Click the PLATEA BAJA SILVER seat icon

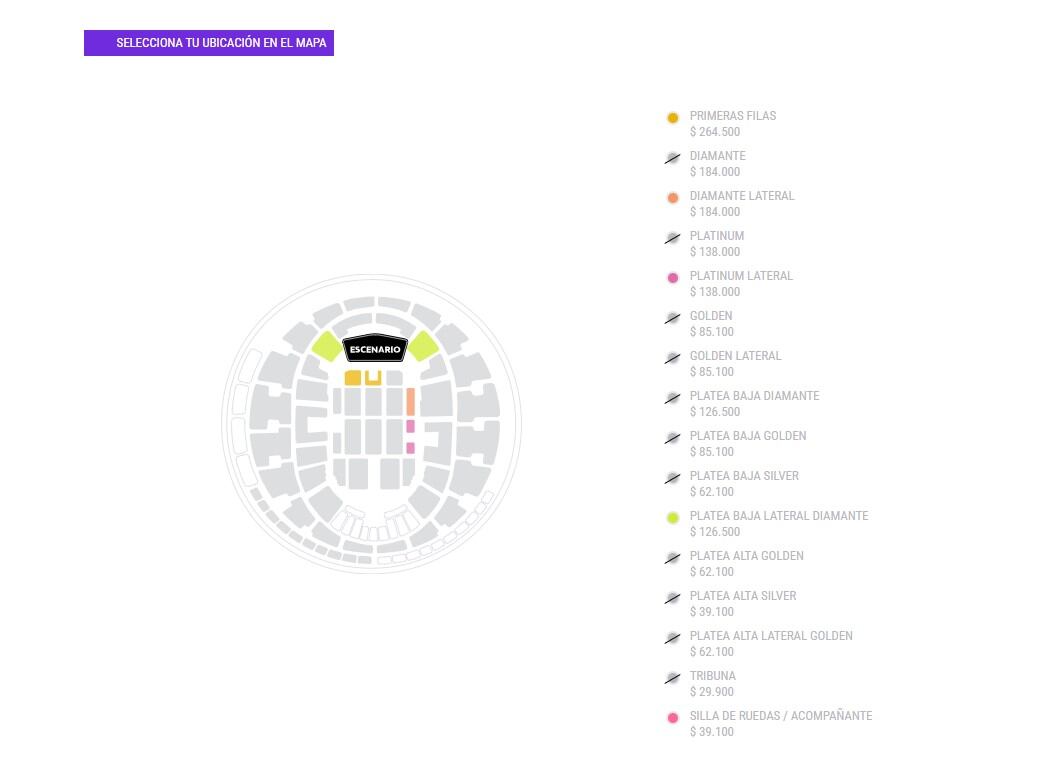[x=673, y=477]
